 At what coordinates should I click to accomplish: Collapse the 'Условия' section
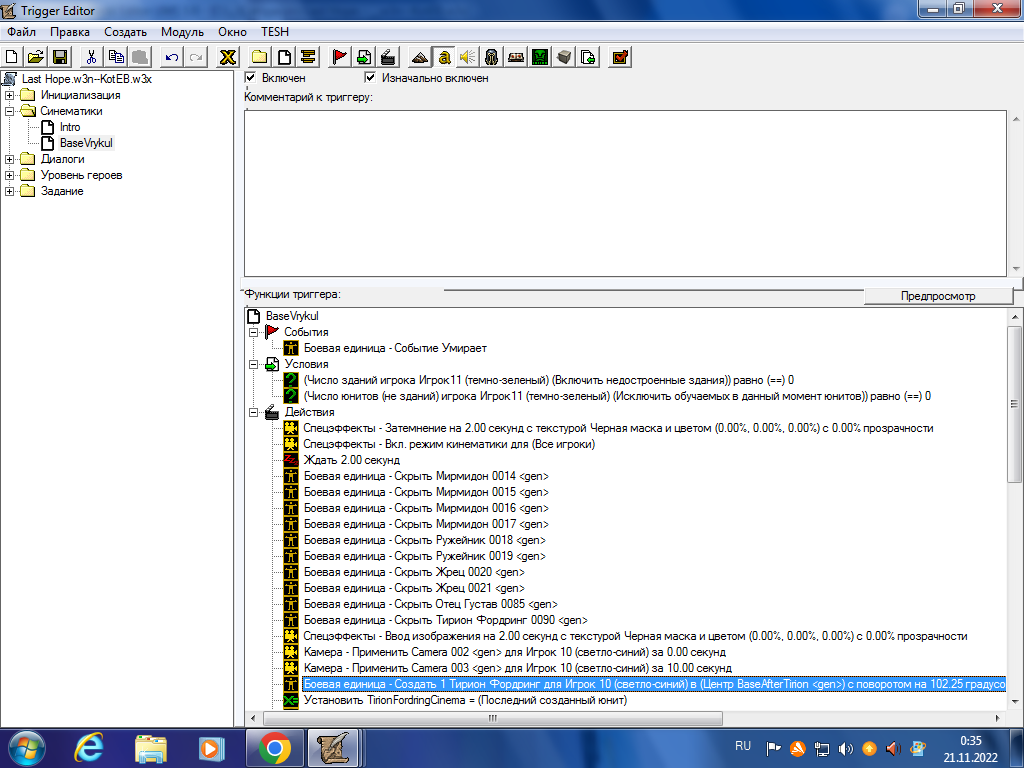tap(253, 364)
